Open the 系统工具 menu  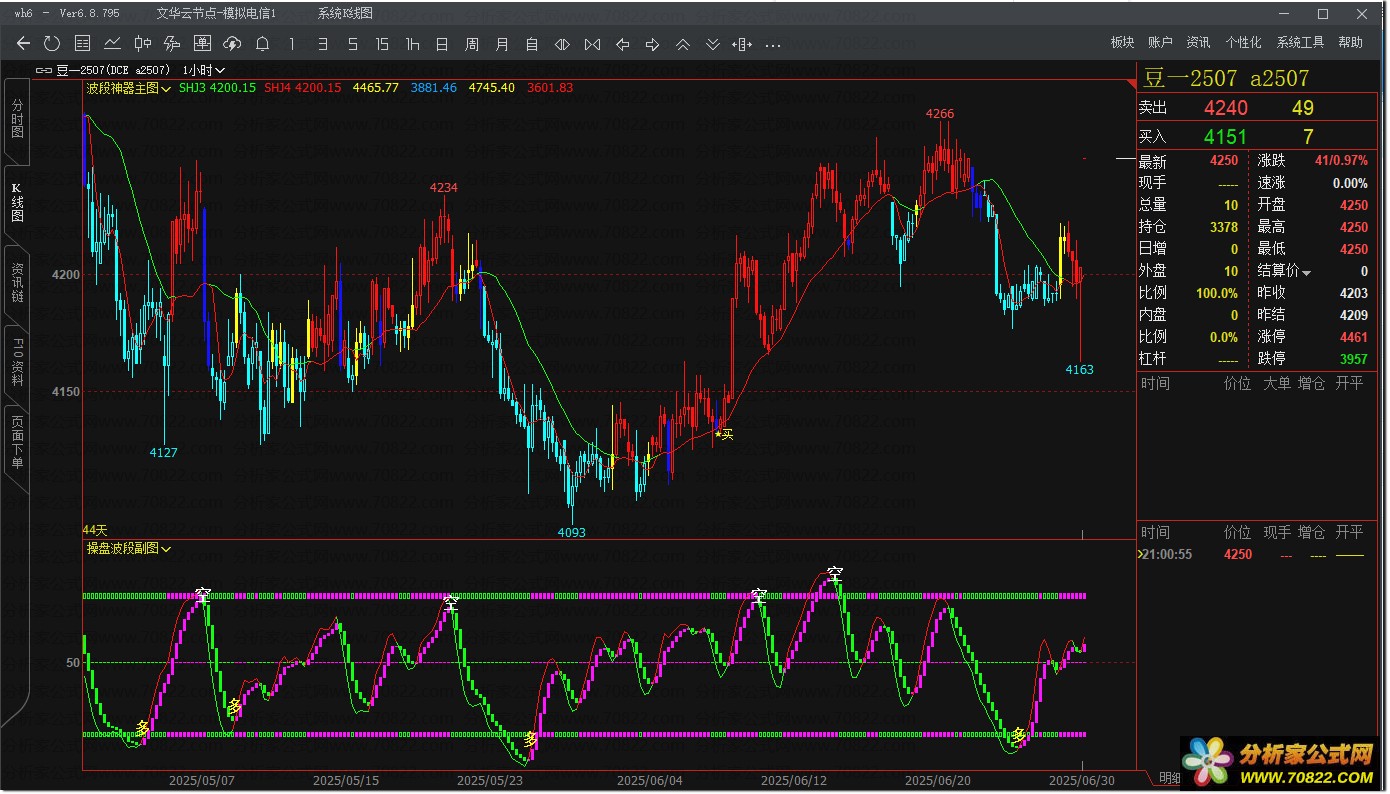pyautogui.click(x=1300, y=42)
